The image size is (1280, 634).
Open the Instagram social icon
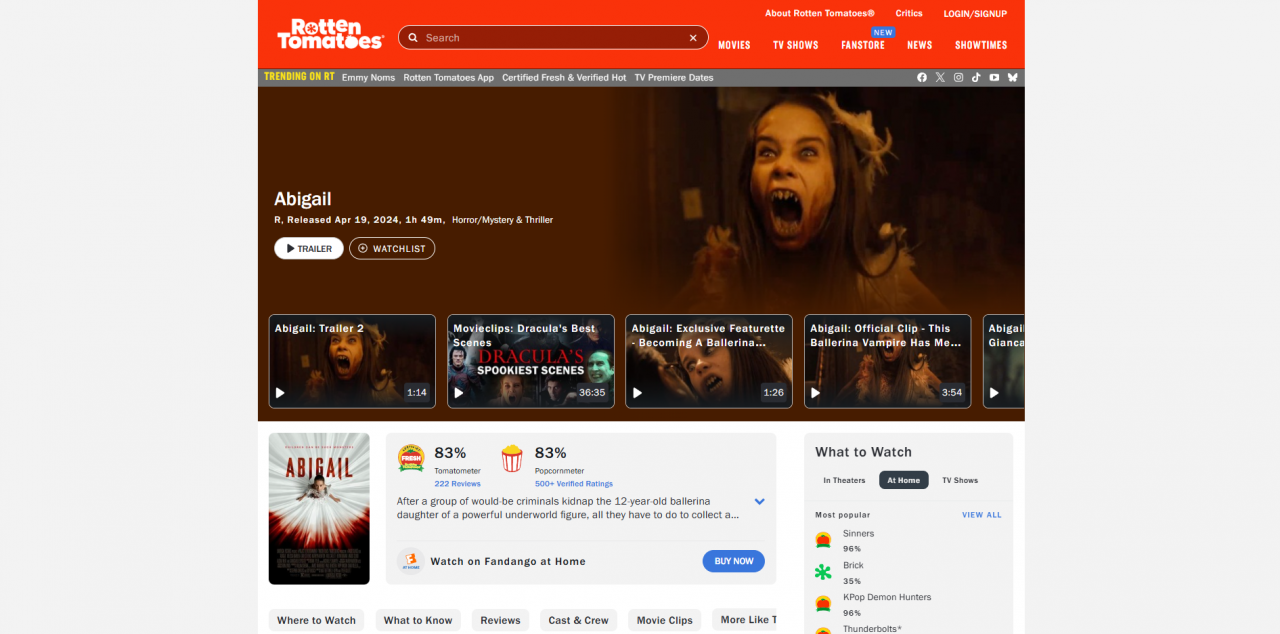tap(958, 77)
